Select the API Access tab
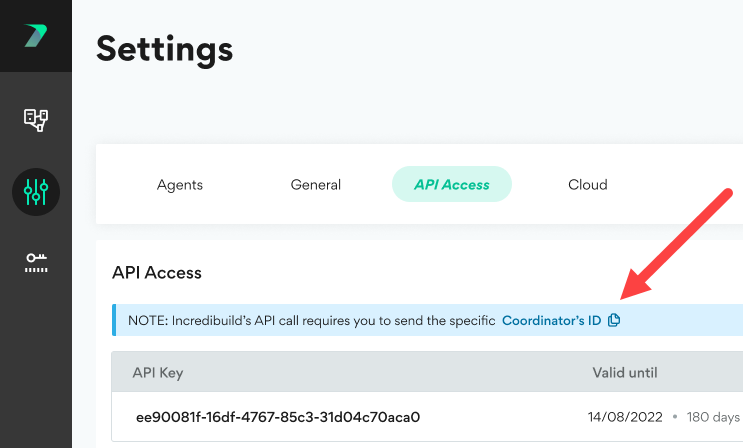Image resolution: width=743 pixels, height=448 pixels. 451,185
